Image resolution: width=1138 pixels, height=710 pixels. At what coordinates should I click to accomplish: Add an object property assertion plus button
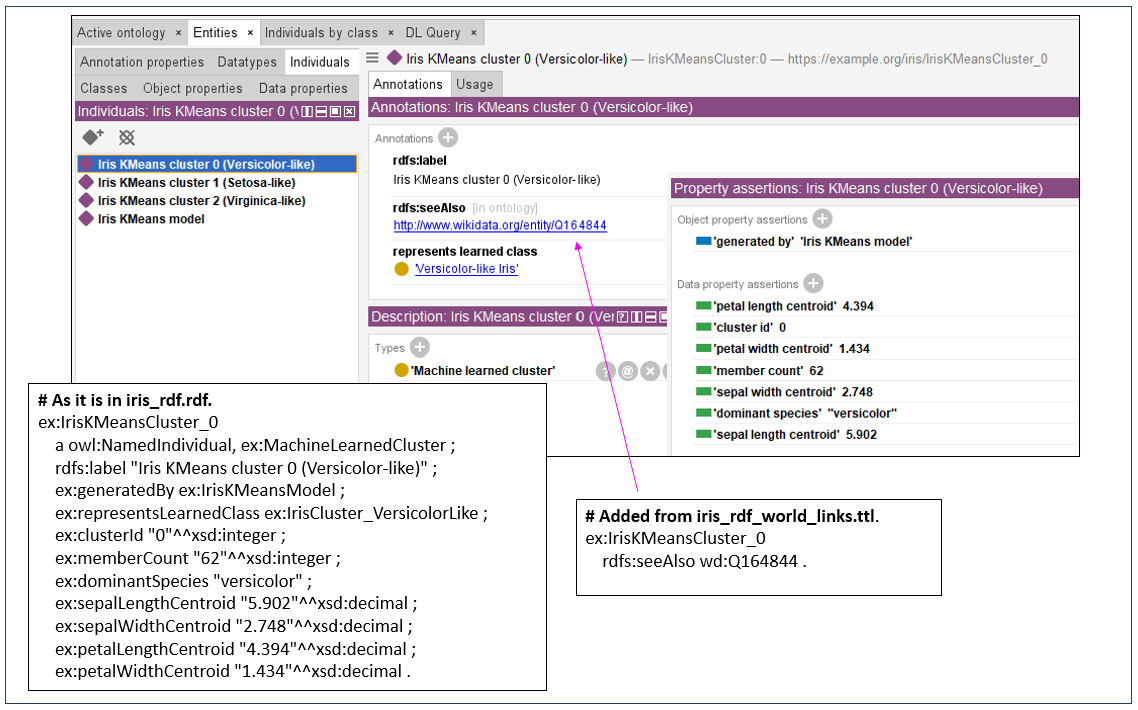tap(822, 219)
